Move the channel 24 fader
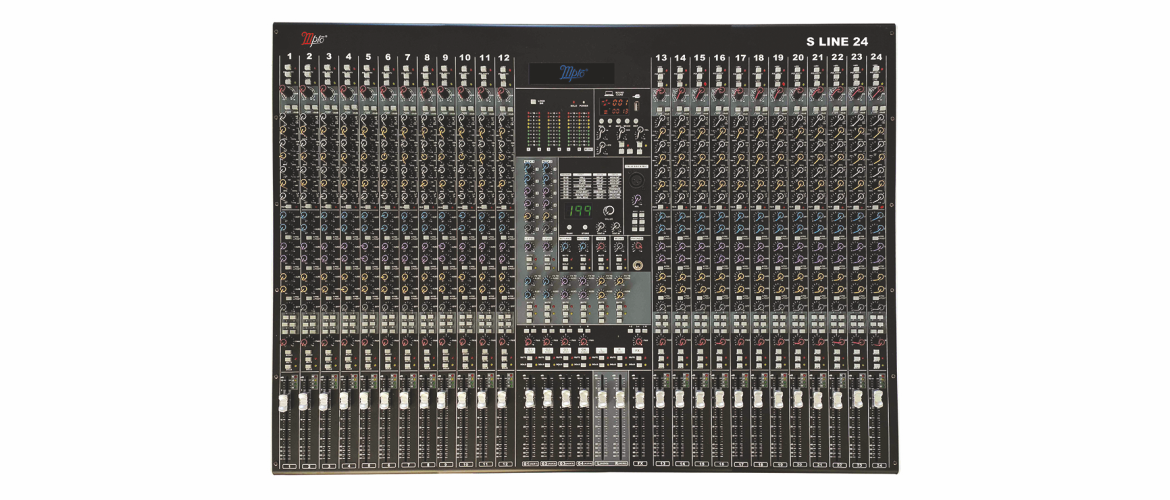The height and width of the screenshot is (500, 1170). coord(877,399)
